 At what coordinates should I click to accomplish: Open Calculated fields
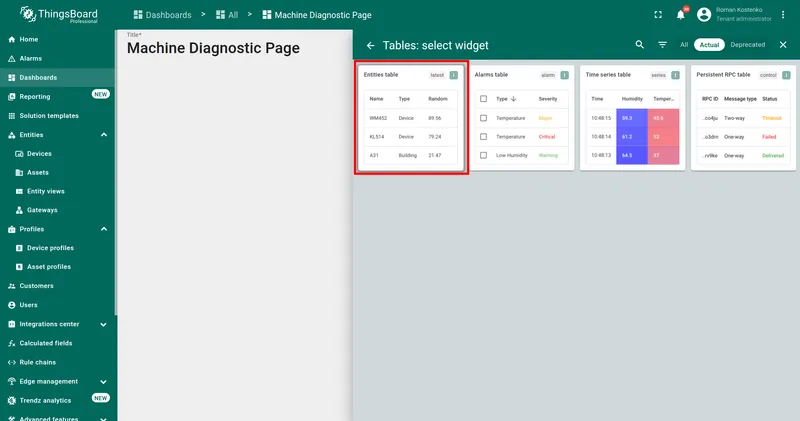(57, 343)
